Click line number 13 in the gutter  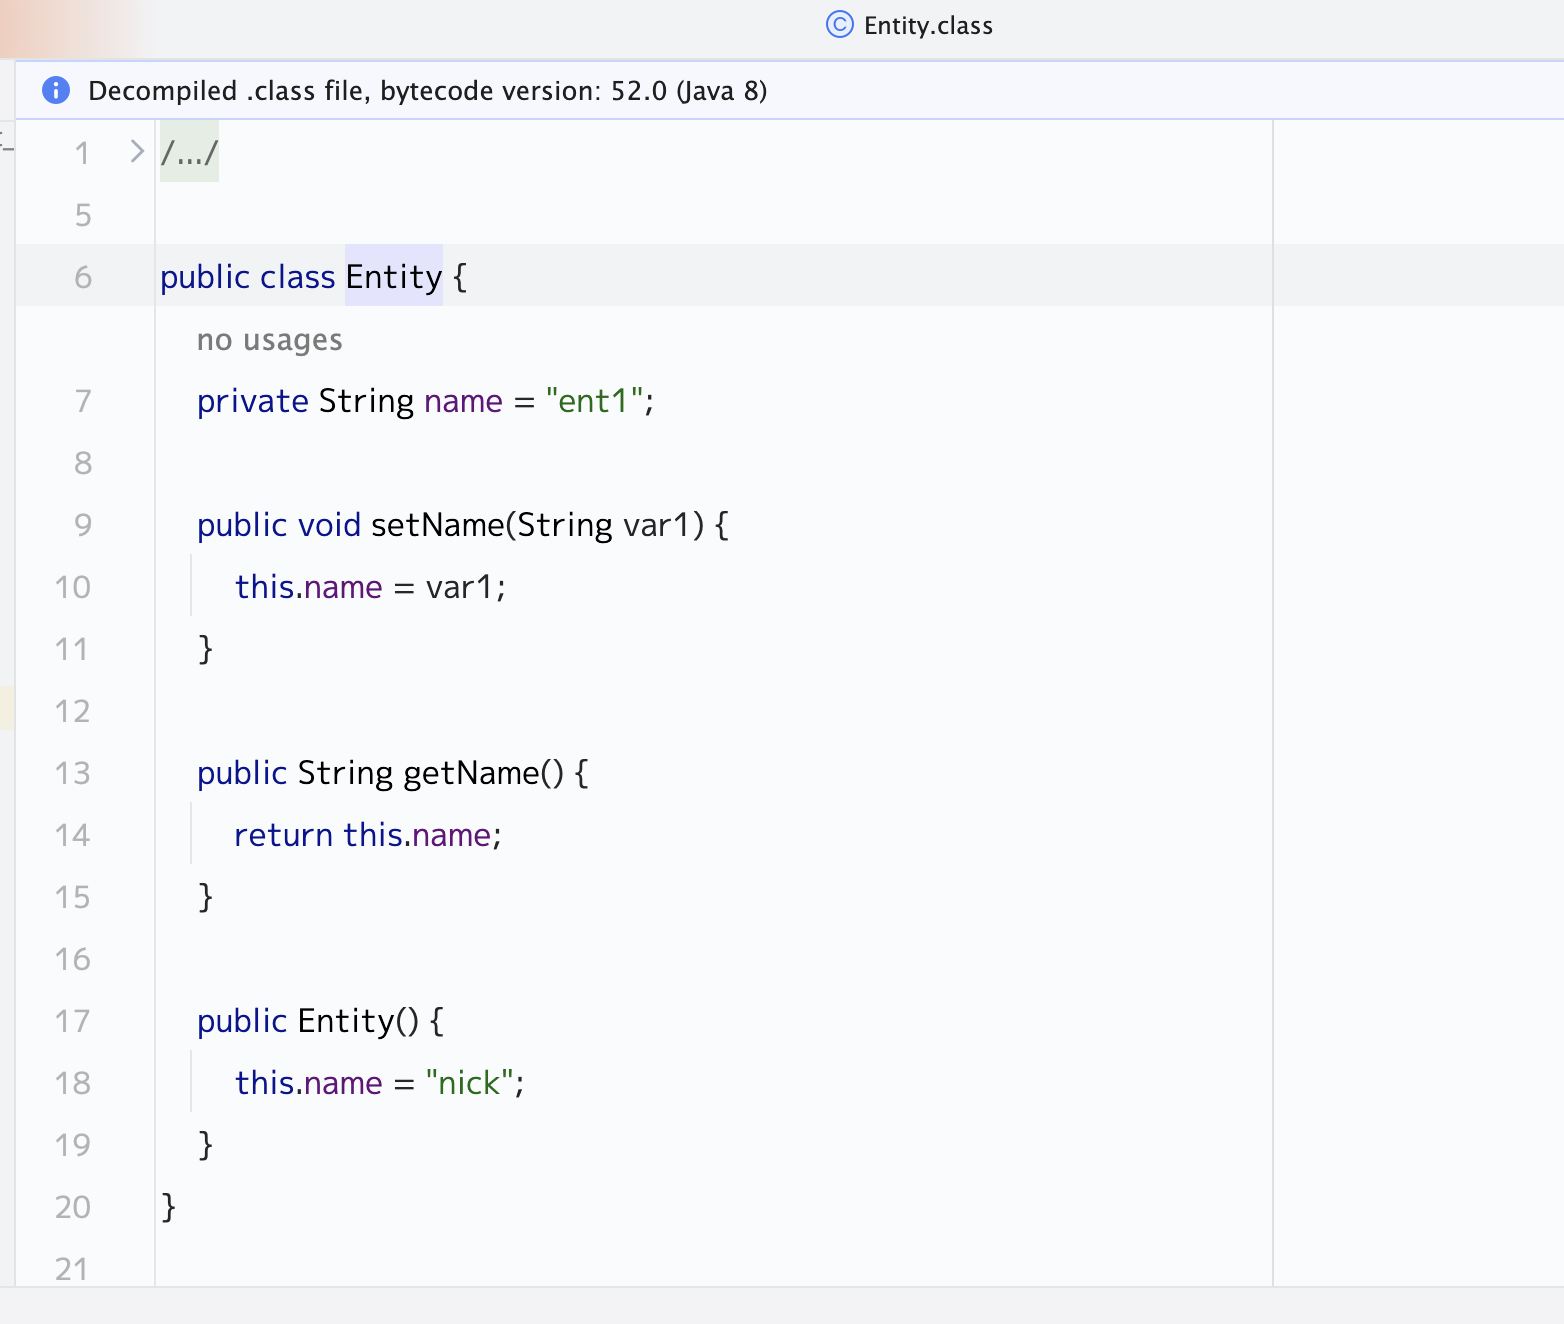click(x=73, y=773)
